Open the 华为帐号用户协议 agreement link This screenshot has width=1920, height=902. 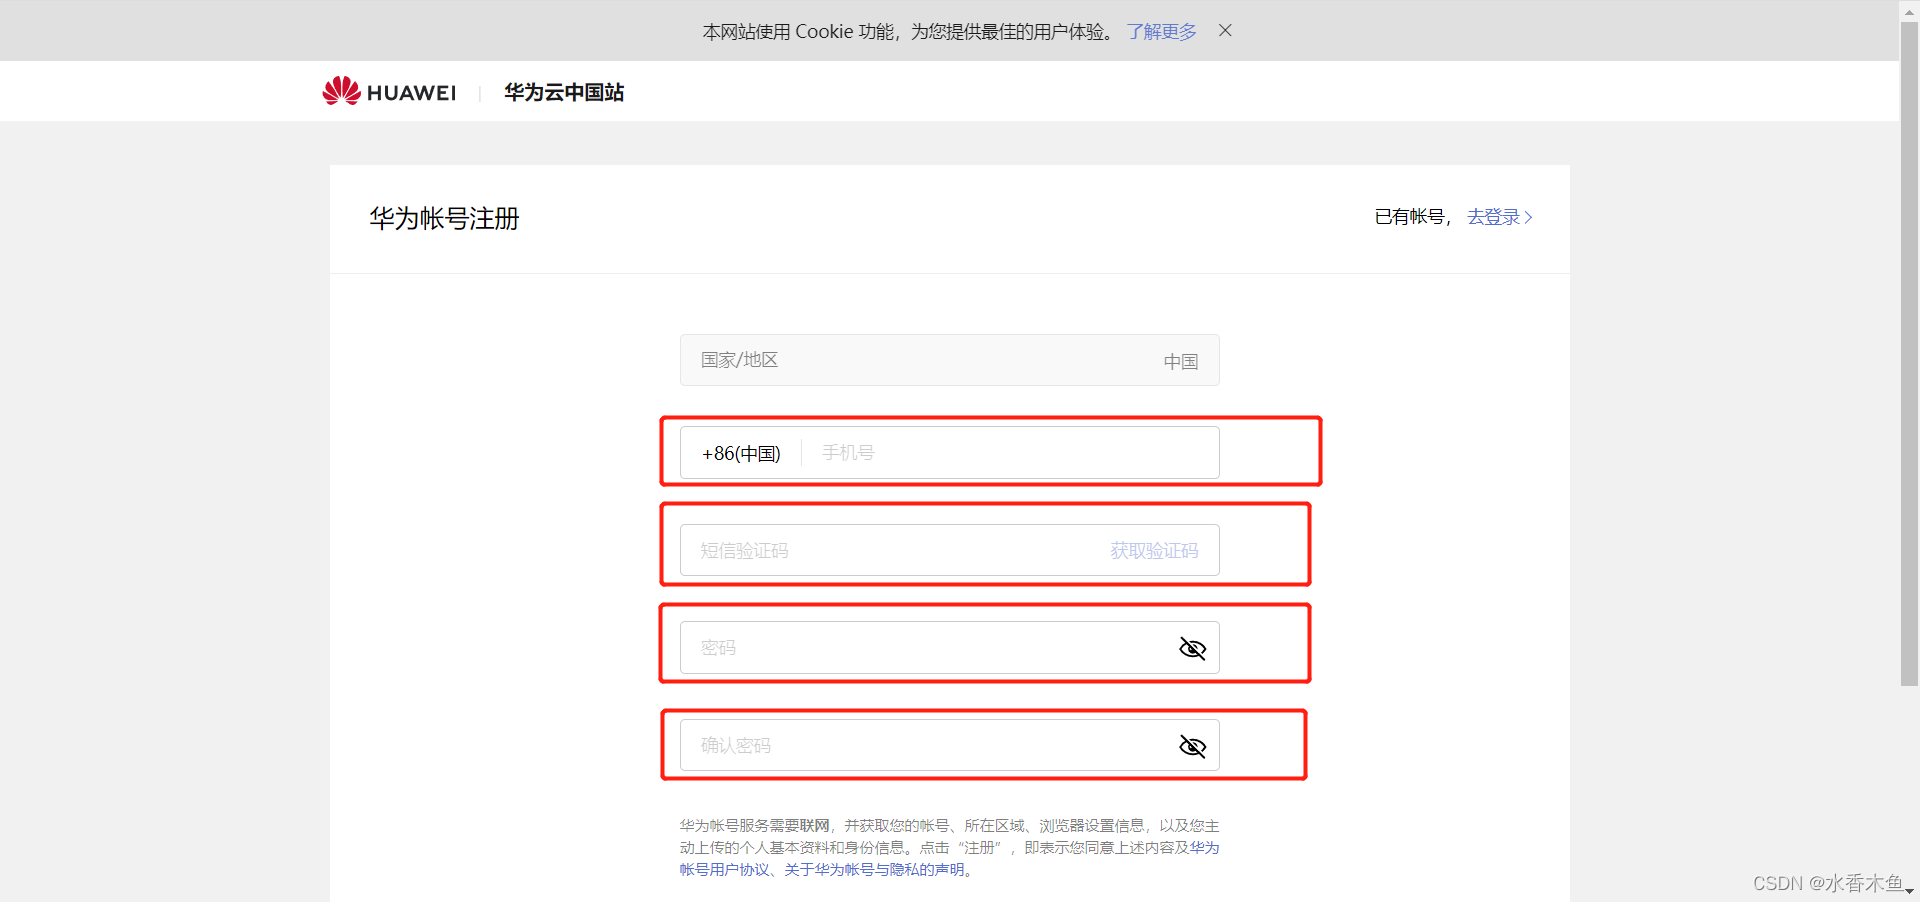725,869
